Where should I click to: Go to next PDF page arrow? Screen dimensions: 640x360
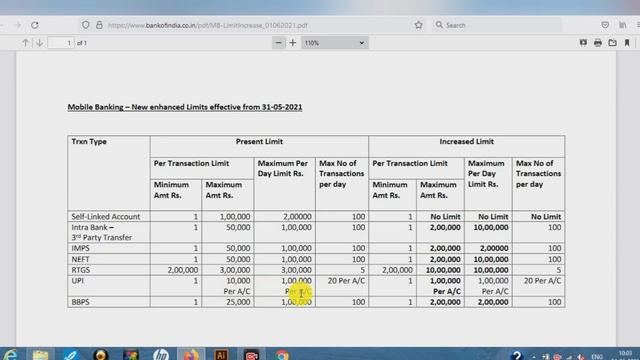(x=40, y=43)
